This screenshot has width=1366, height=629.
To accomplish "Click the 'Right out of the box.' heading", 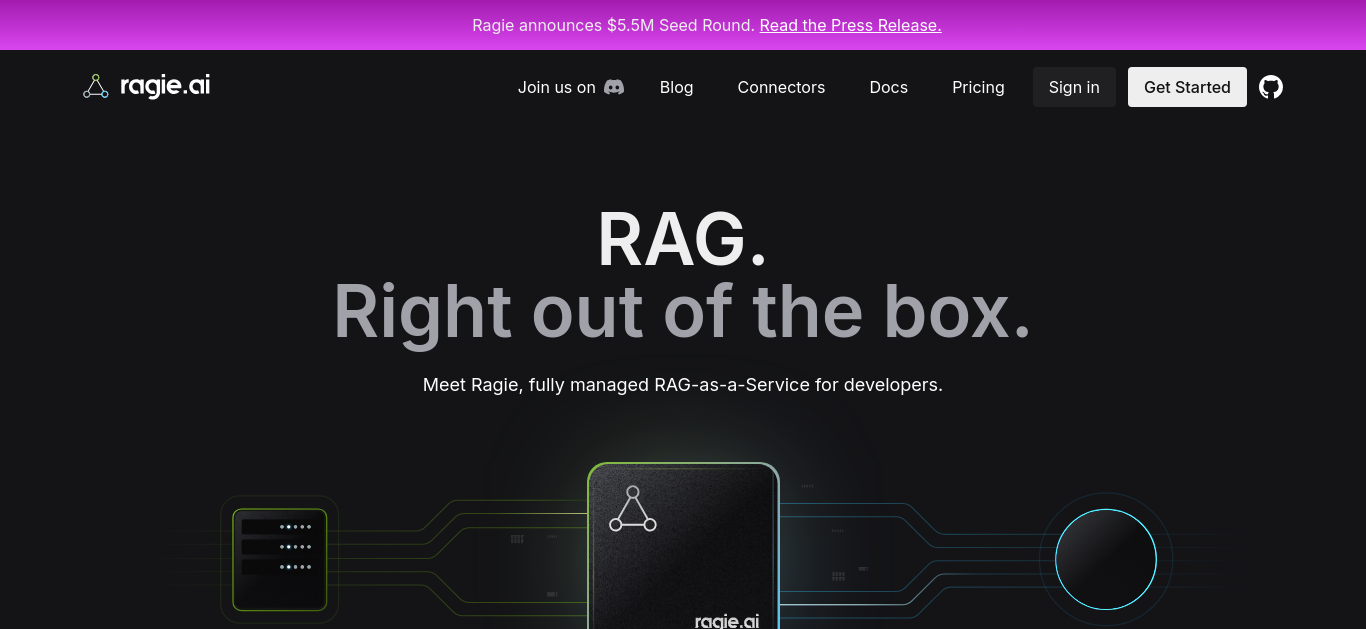I will pos(682,312).
